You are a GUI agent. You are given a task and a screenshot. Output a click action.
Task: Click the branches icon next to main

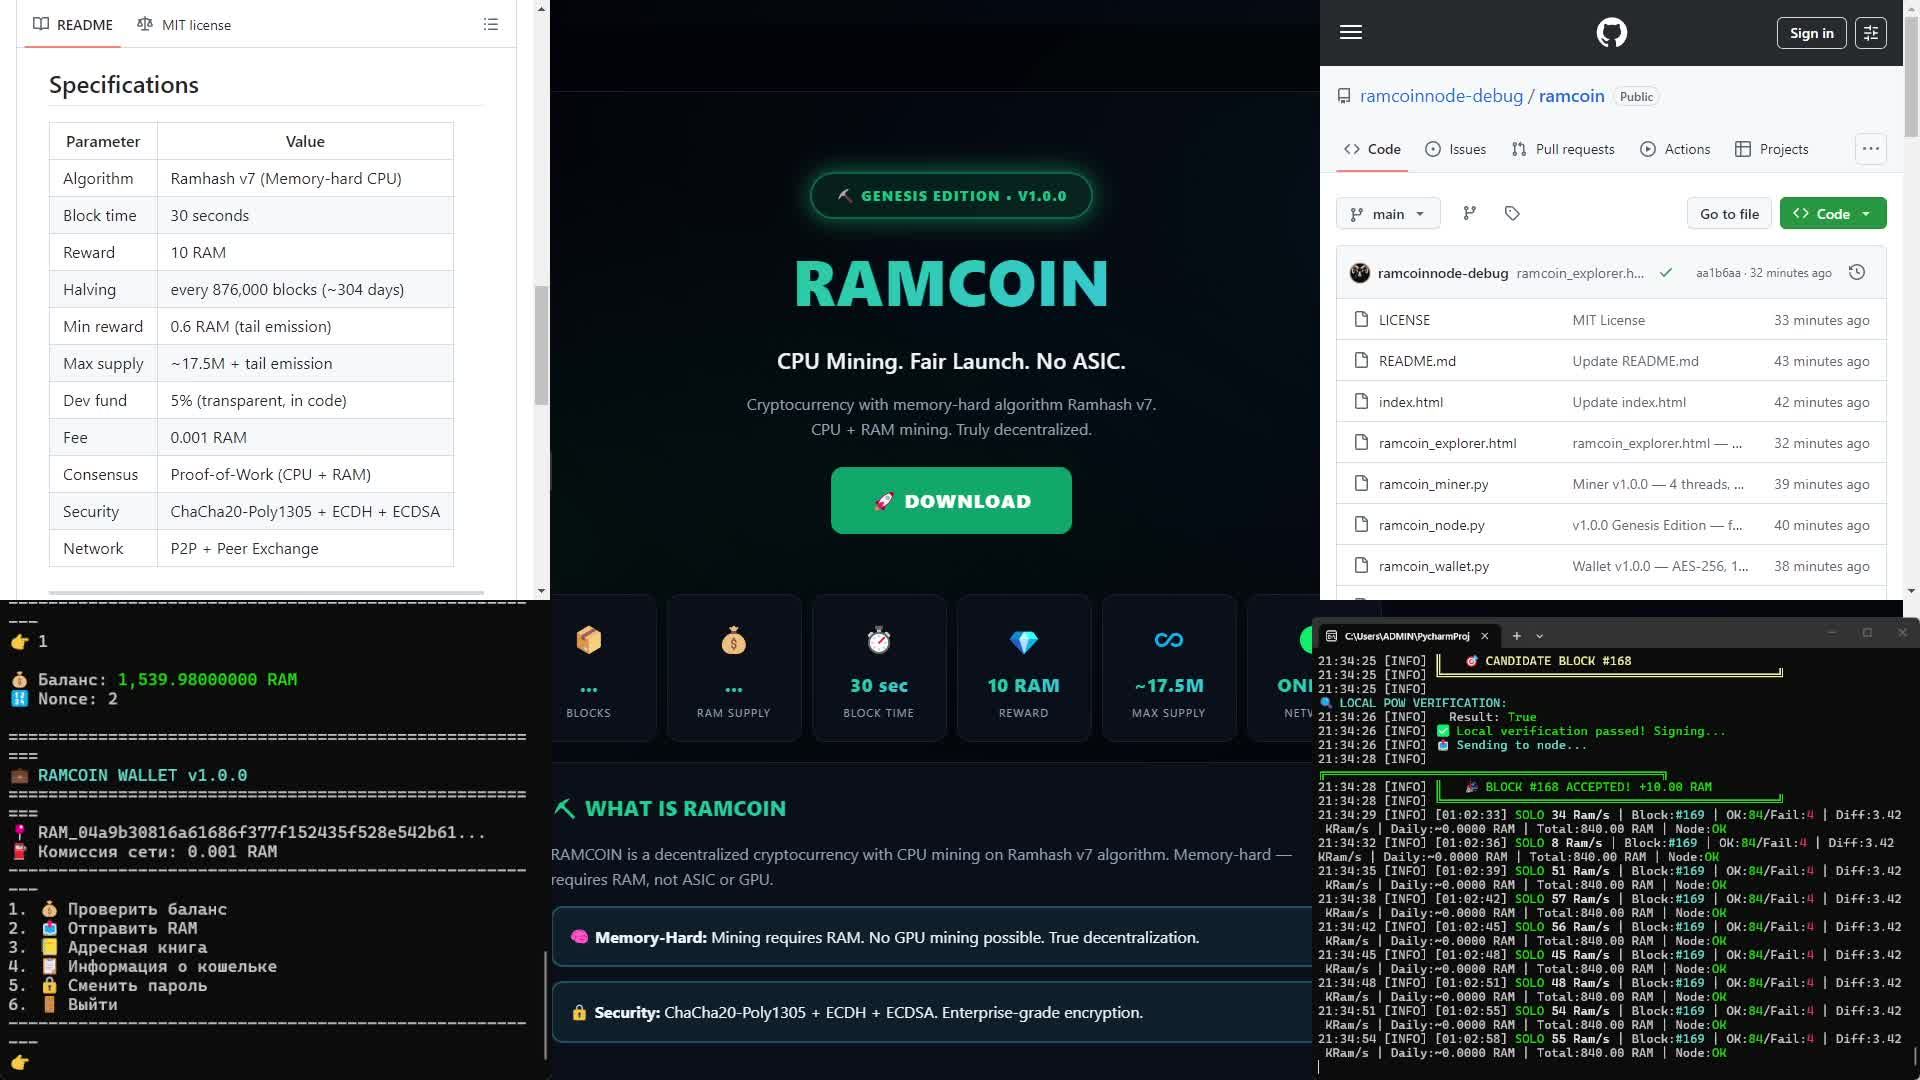tap(1469, 213)
